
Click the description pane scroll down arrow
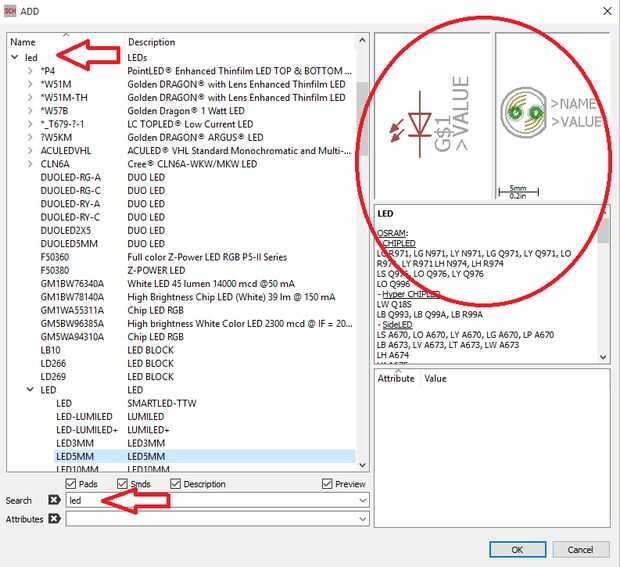tap(603, 357)
